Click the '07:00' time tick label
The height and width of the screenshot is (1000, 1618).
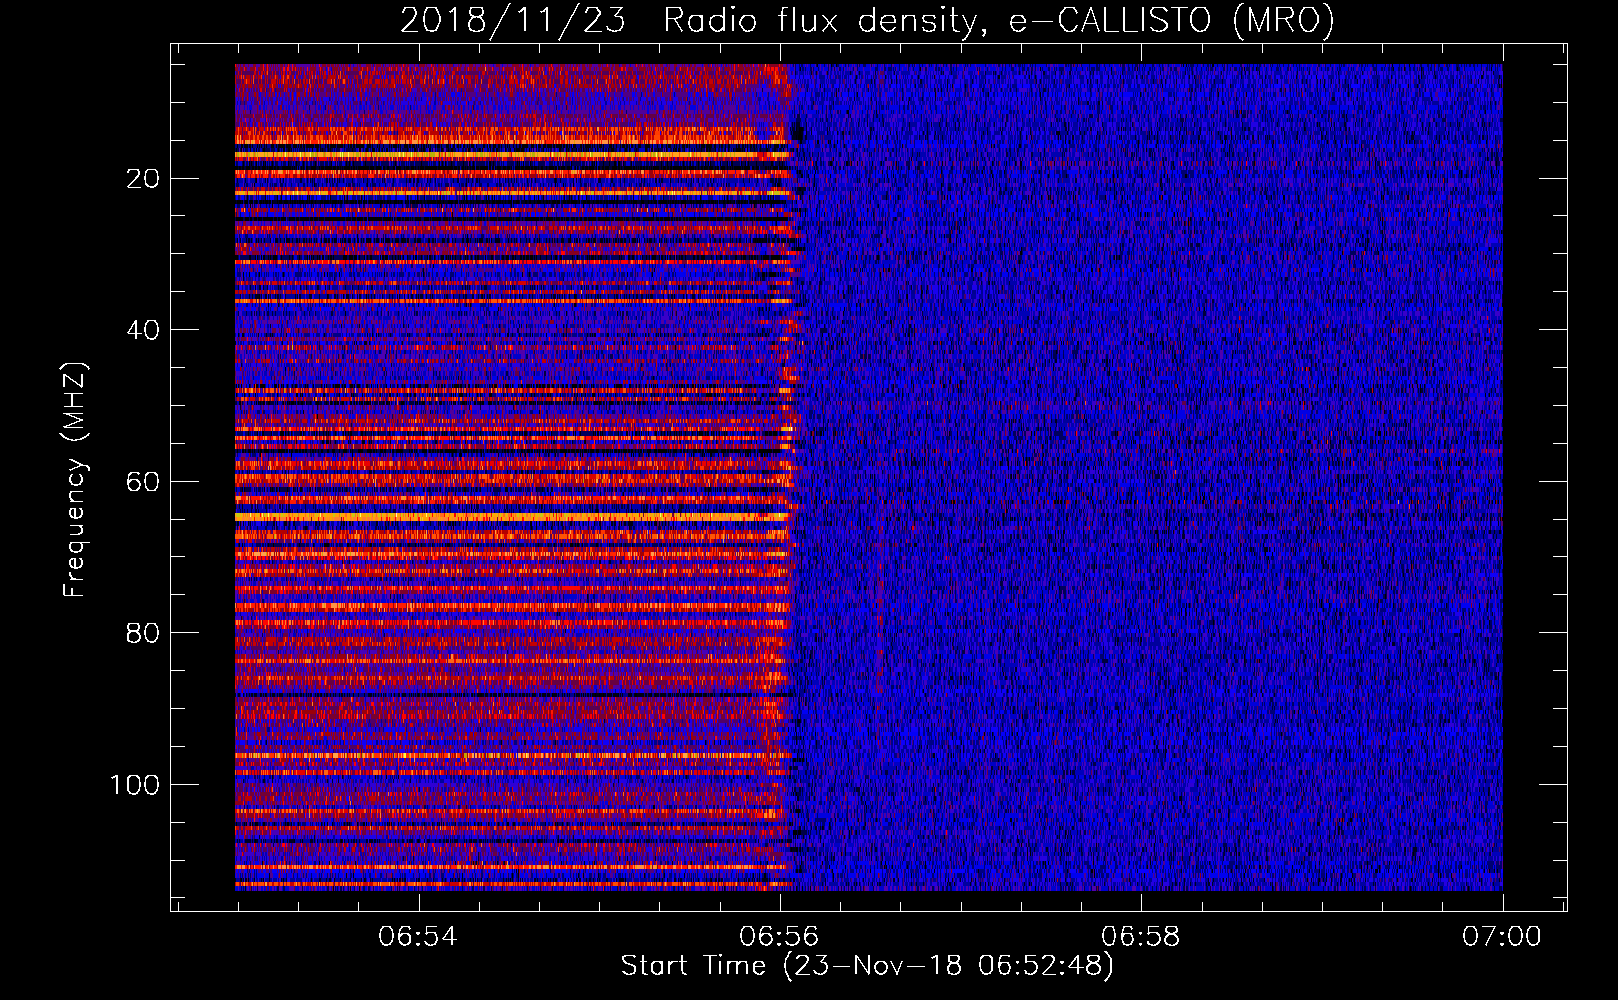(1502, 937)
